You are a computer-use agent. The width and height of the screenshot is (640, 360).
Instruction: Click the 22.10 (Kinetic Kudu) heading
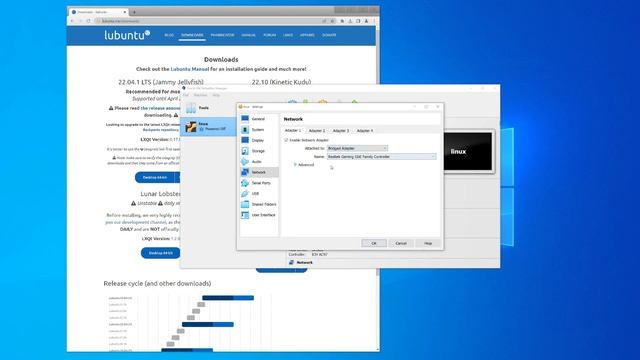pyautogui.click(x=281, y=82)
